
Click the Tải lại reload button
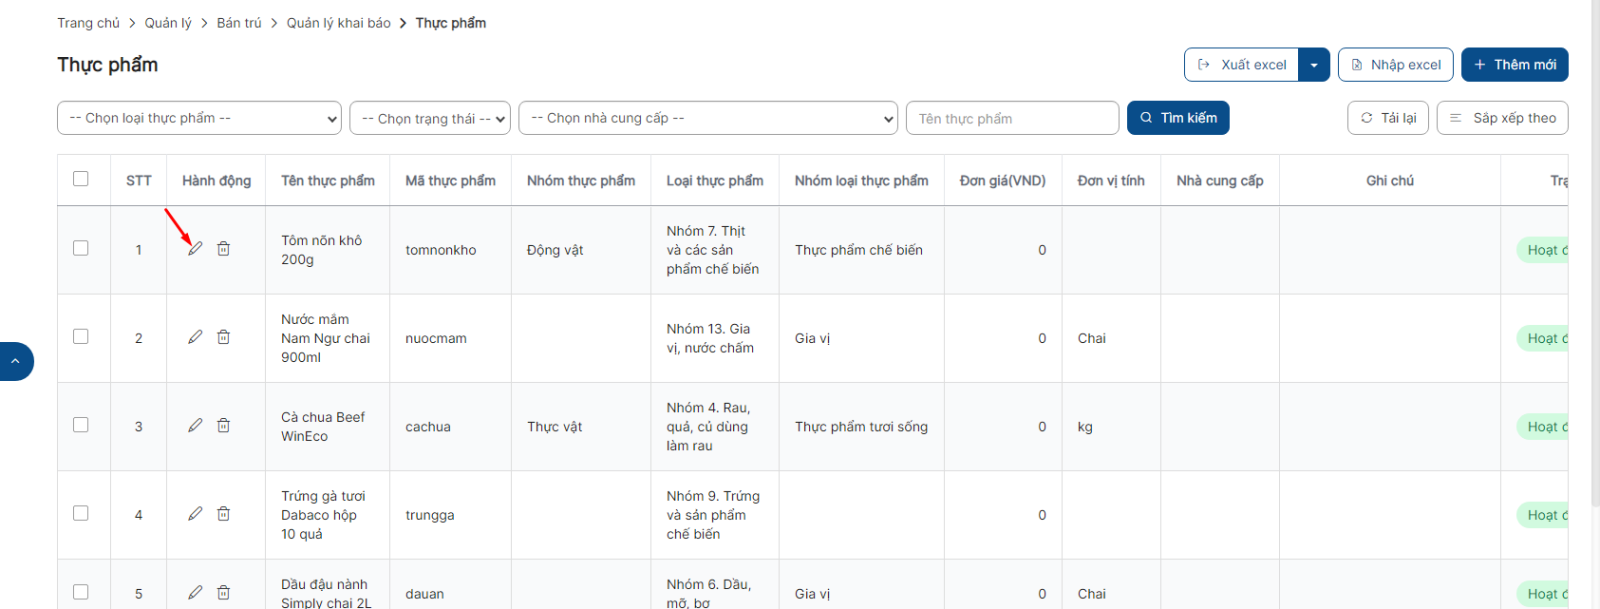[x=1388, y=118]
